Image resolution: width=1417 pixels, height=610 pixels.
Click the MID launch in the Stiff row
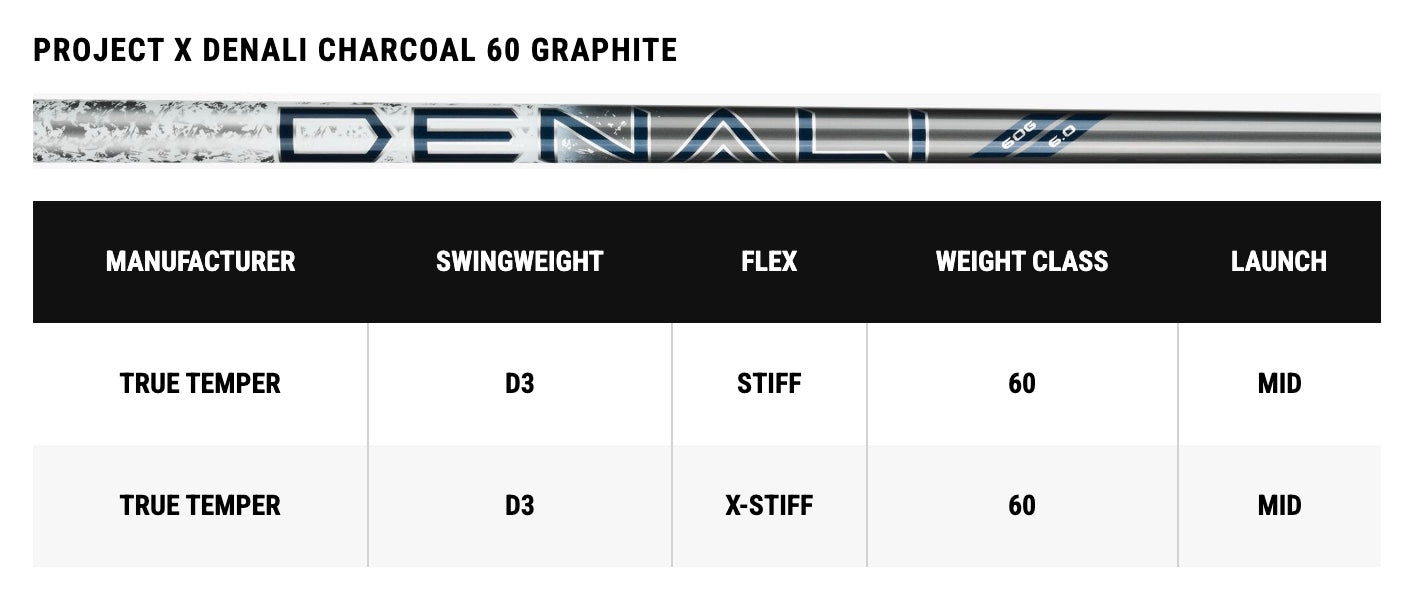click(1278, 384)
